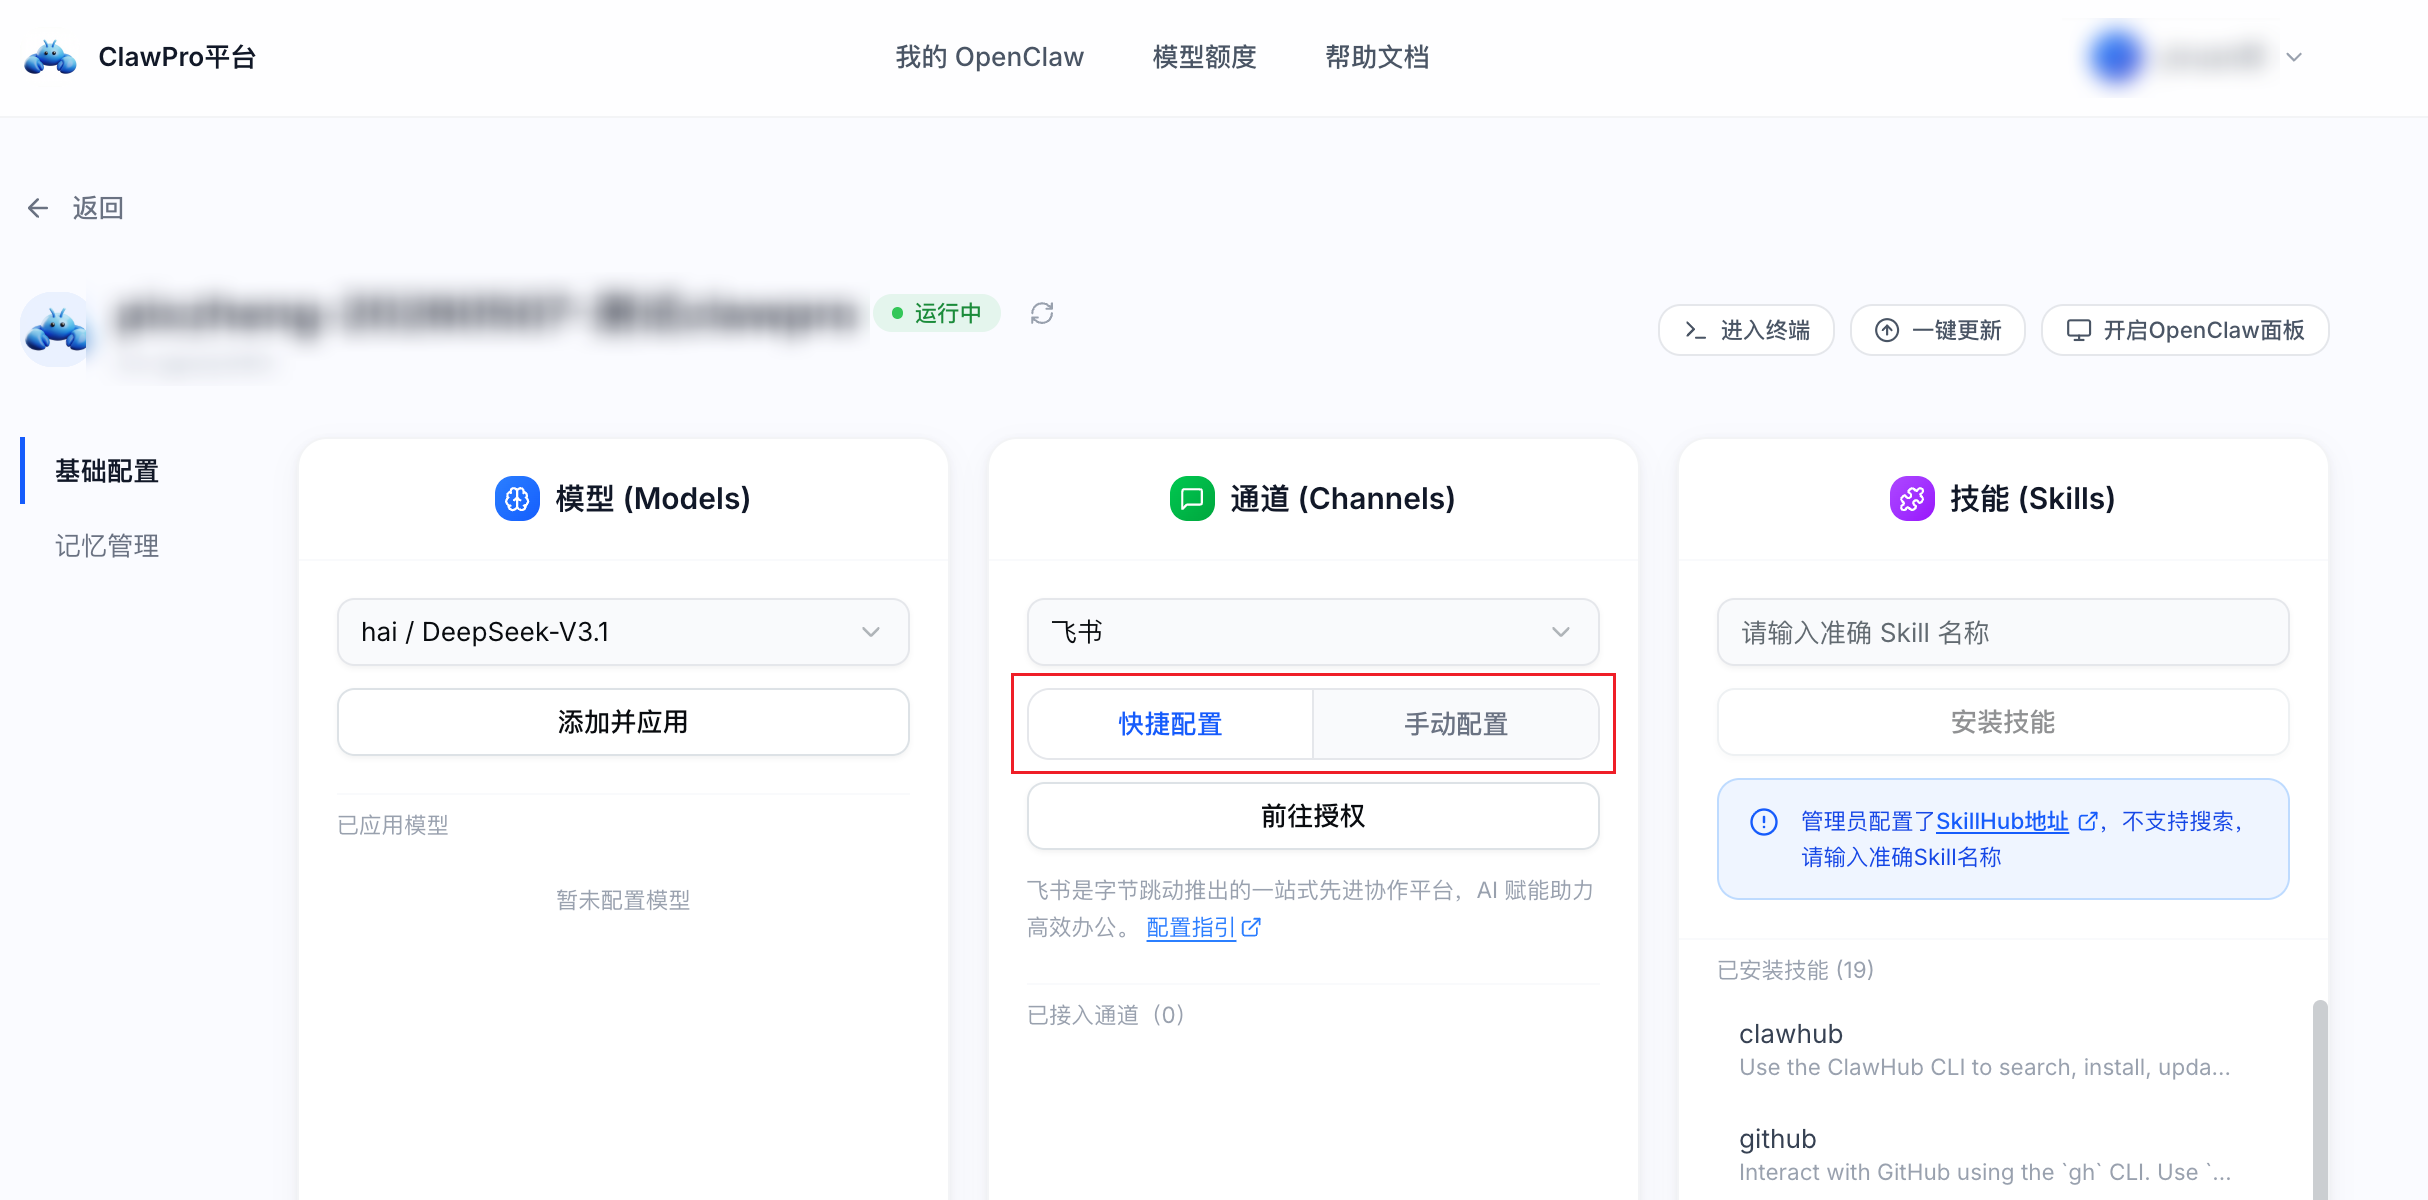
Task: Click the back arrow icon
Action: click(x=38, y=208)
